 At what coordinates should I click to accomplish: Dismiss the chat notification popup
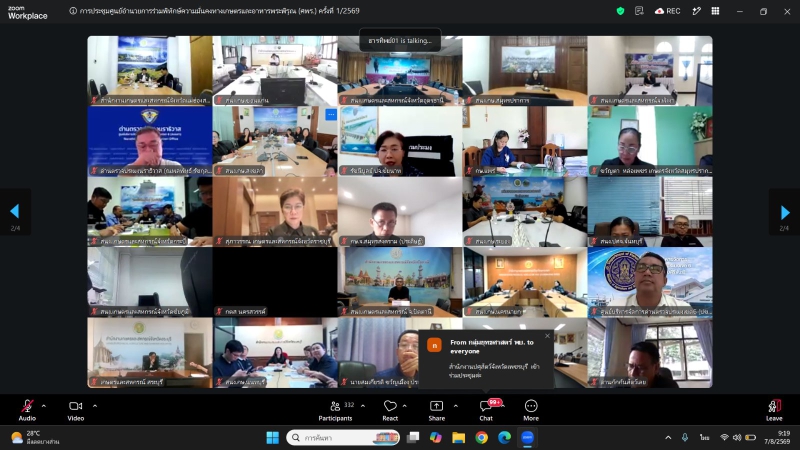pyautogui.click(x=547, y=336)
